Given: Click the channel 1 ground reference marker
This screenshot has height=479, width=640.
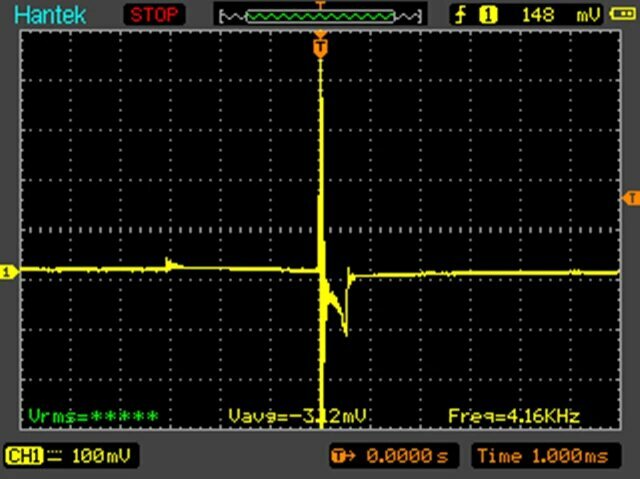Looking at the screenshot, I should [x=8, y=272].
